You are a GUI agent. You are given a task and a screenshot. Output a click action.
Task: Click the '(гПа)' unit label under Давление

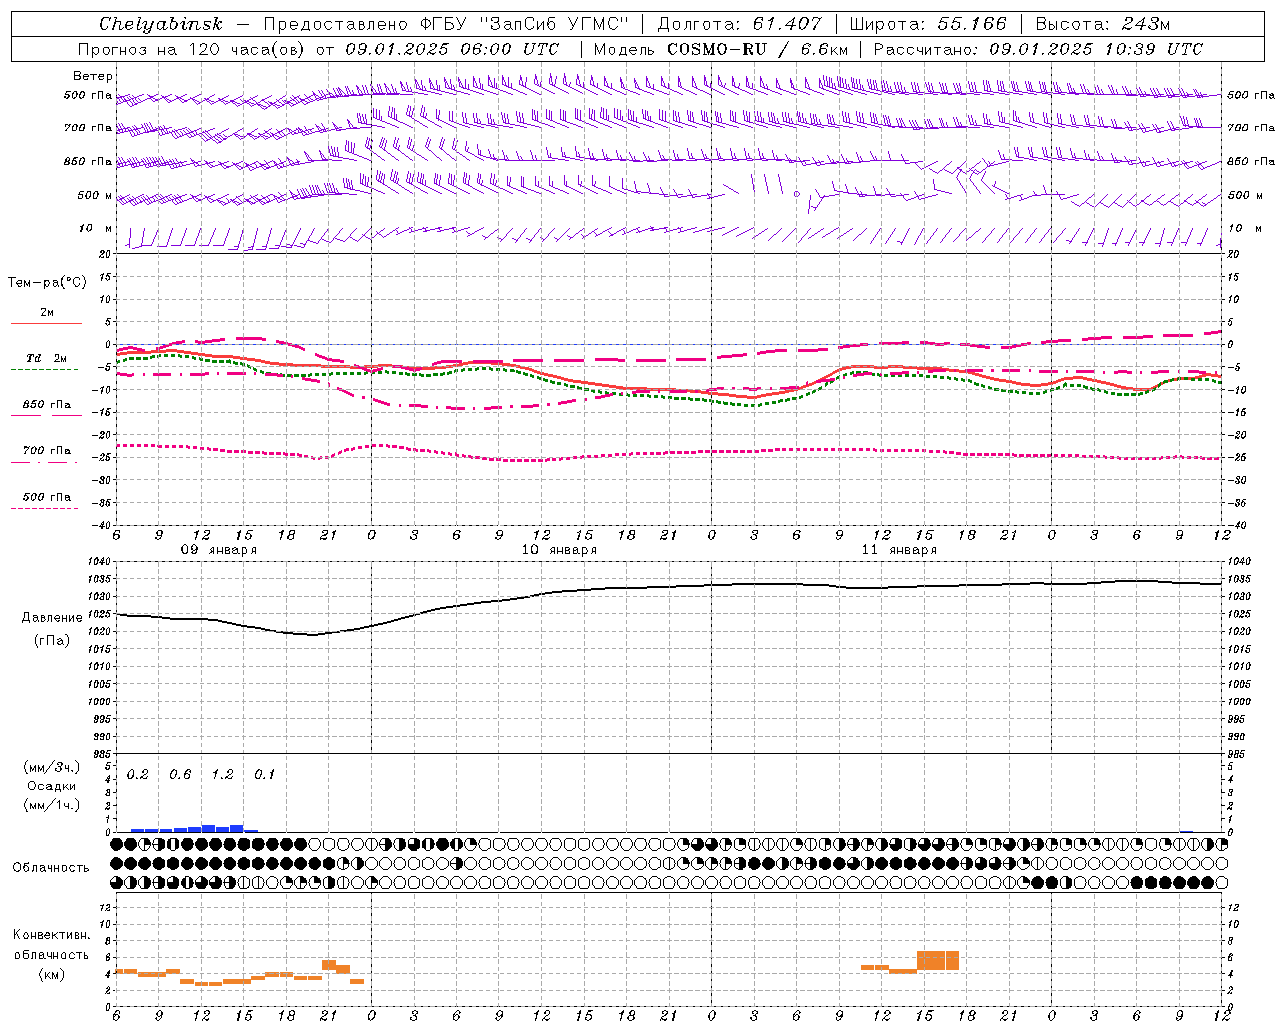(52, 640)
